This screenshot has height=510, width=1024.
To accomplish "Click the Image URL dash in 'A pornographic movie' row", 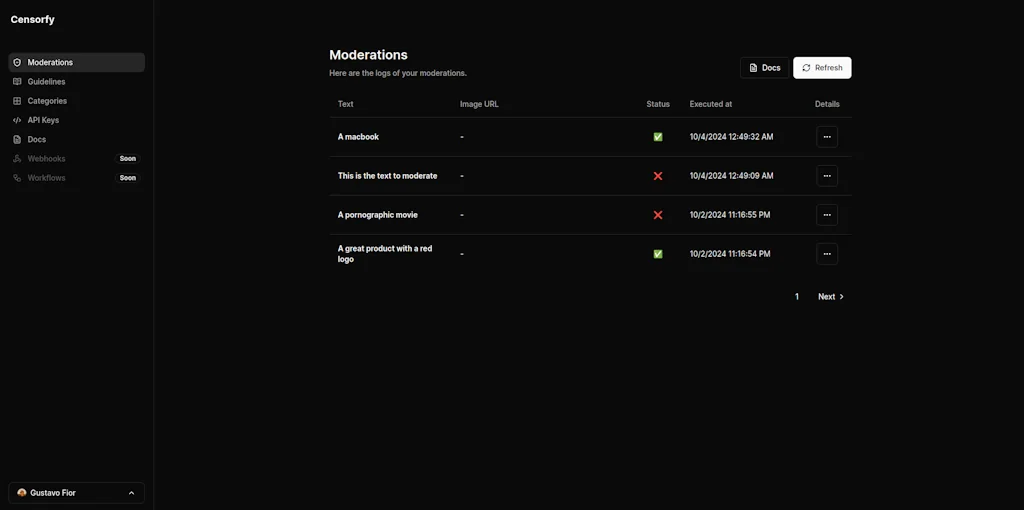I will click(x=462, y=215).
